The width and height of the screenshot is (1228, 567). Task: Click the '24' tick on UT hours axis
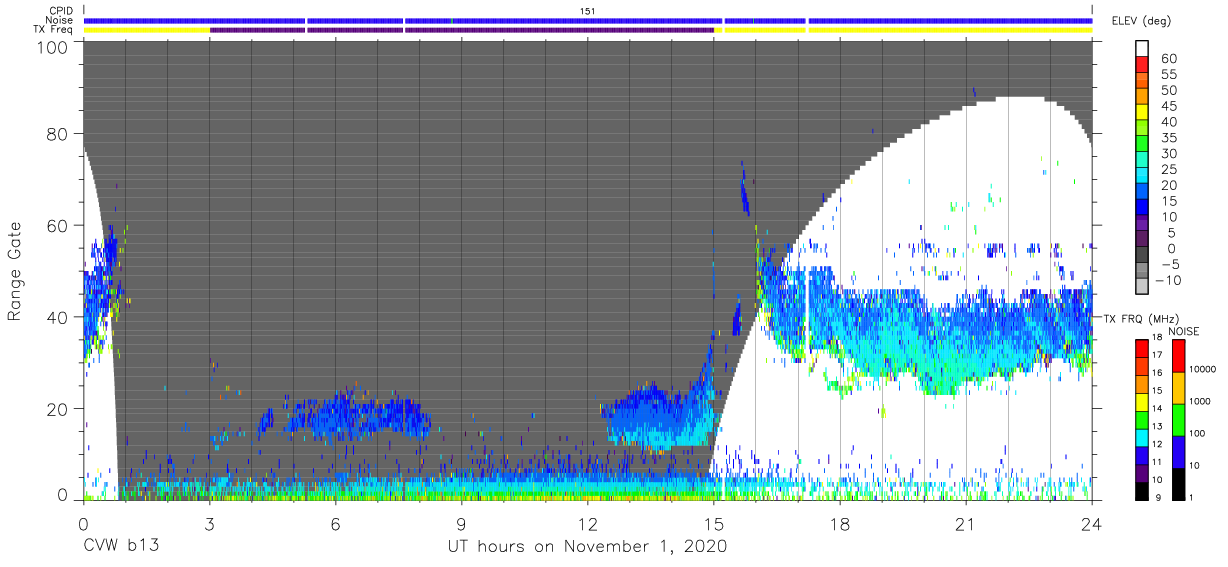pyautogui.click(x=1092, y=524)
